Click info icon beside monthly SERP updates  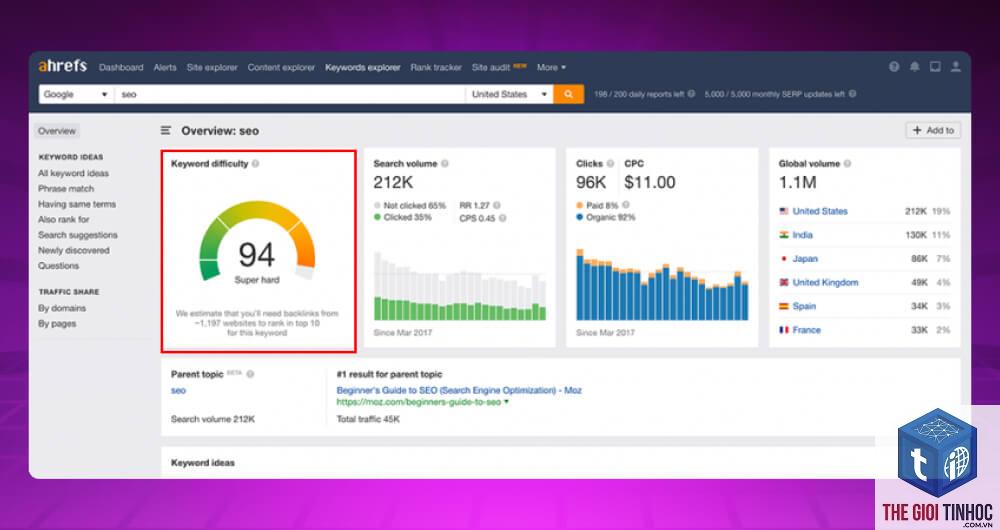click(852, 94)
